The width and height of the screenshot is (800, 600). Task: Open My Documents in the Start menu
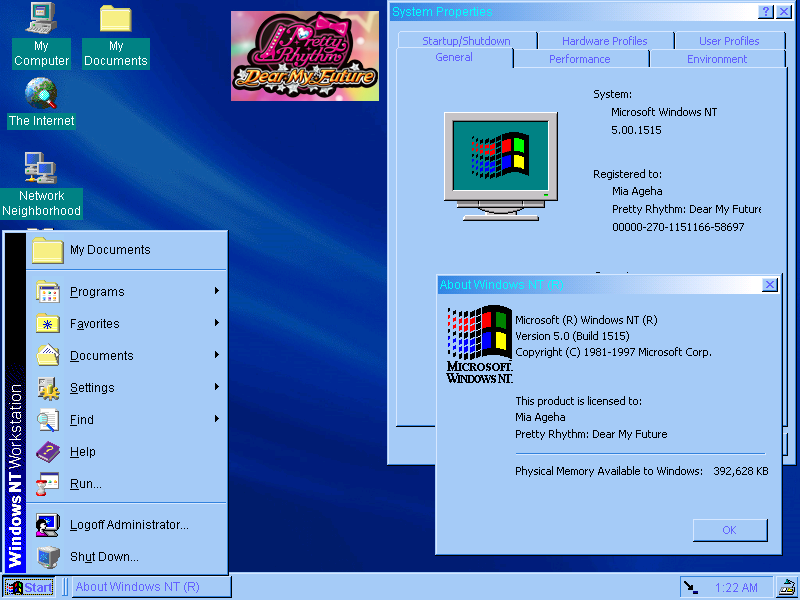pyautogui.click(x=127, y=250)
